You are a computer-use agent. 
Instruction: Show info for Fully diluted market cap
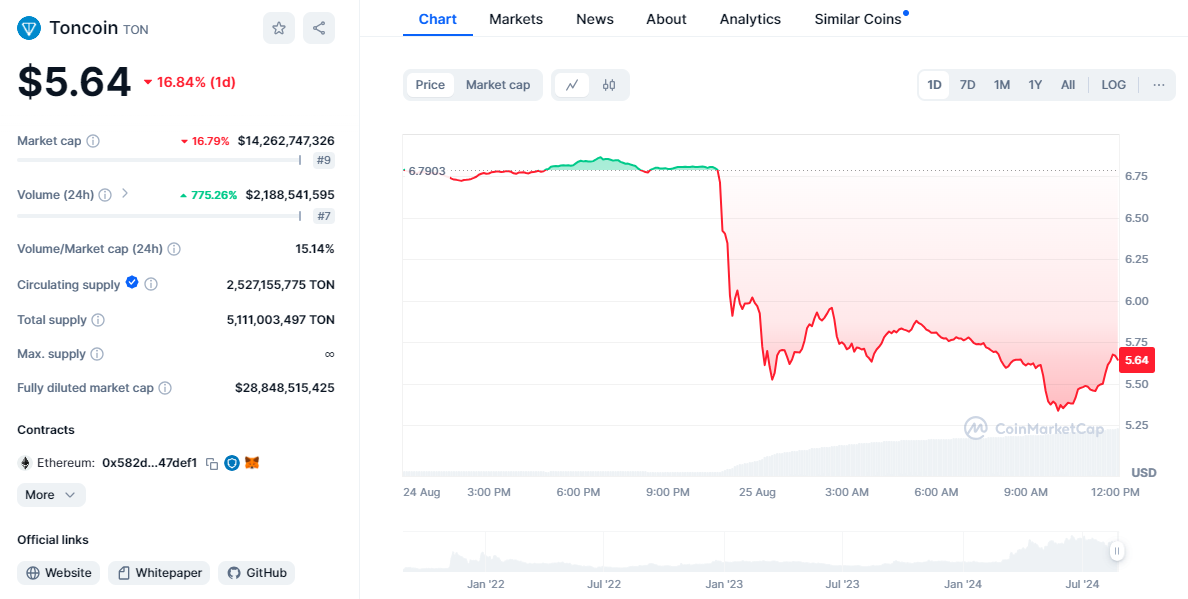pyautogui.click(x=164, y=388)
